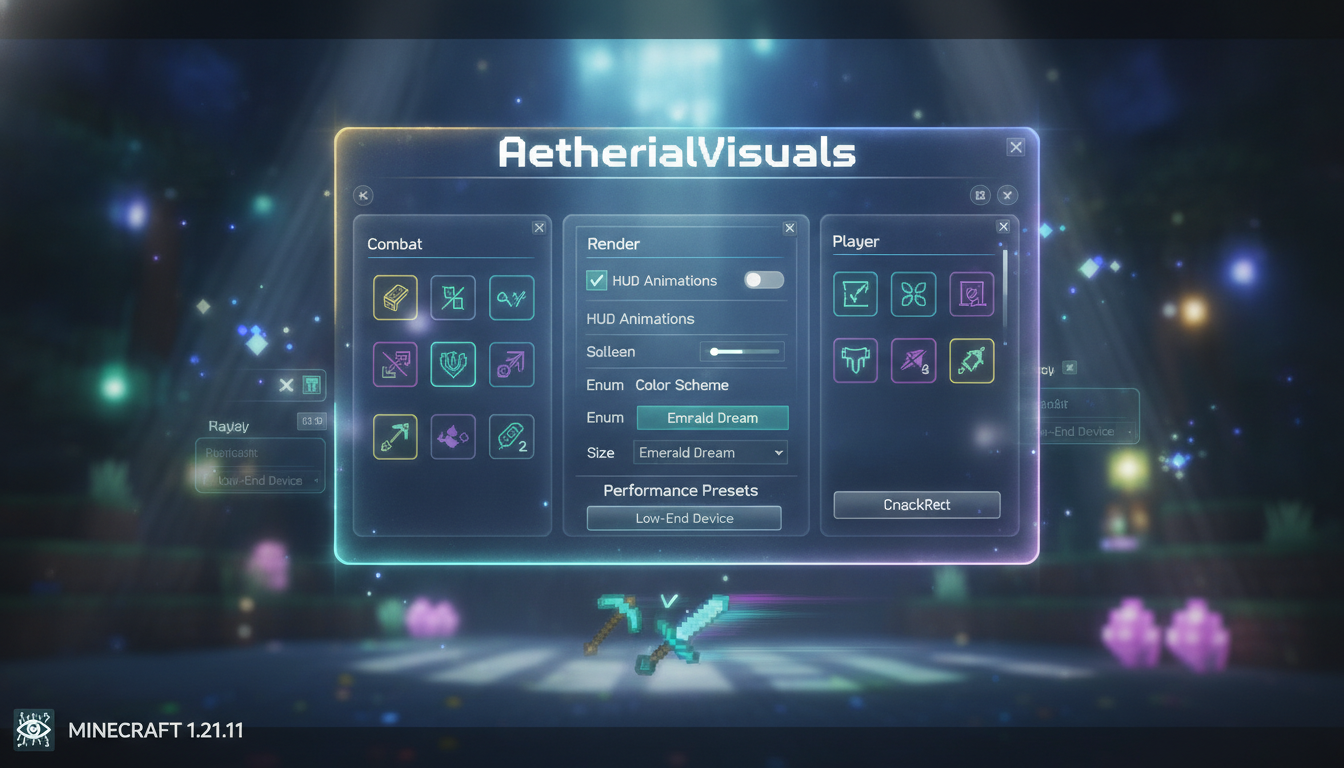Image resolution: width=1344 pixels, height=768 pixels.
Task: Select the purple framed-shield icon in Player
Action: pyautogui.click(x=972, y=294)
